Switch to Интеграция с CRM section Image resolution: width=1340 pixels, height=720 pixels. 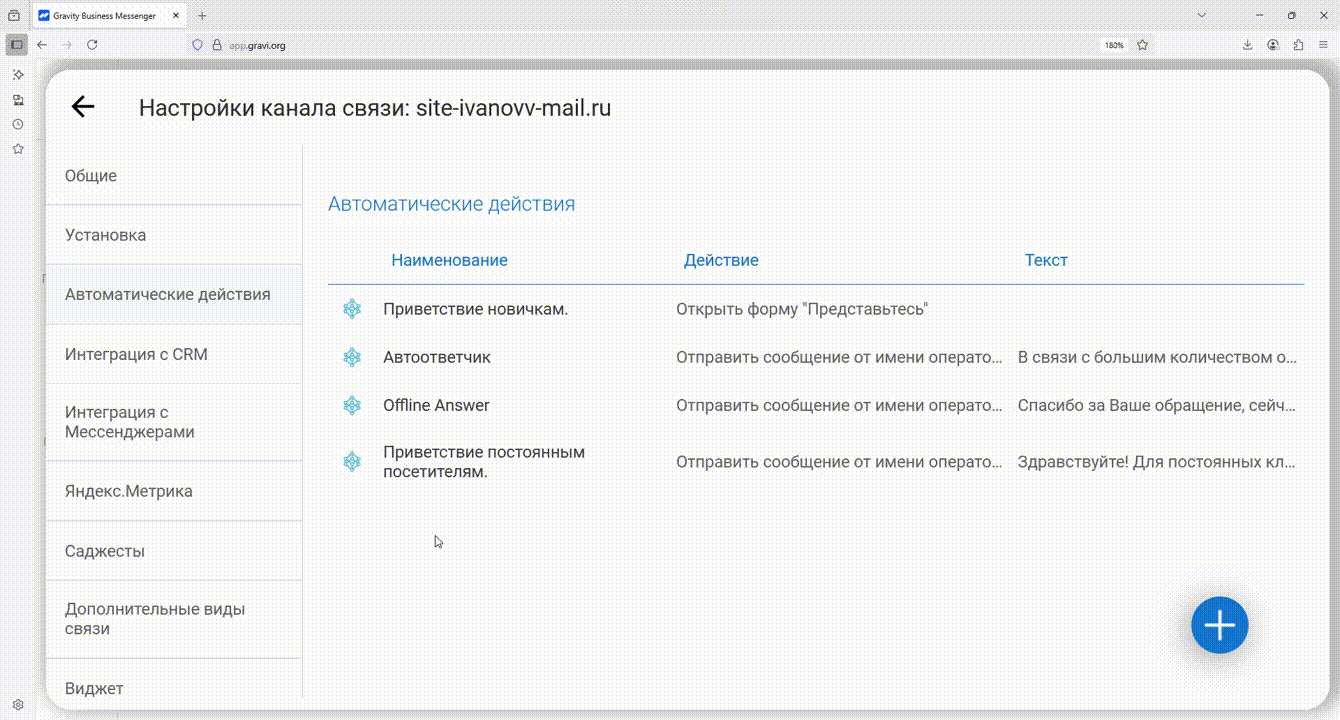pos(136,354)
